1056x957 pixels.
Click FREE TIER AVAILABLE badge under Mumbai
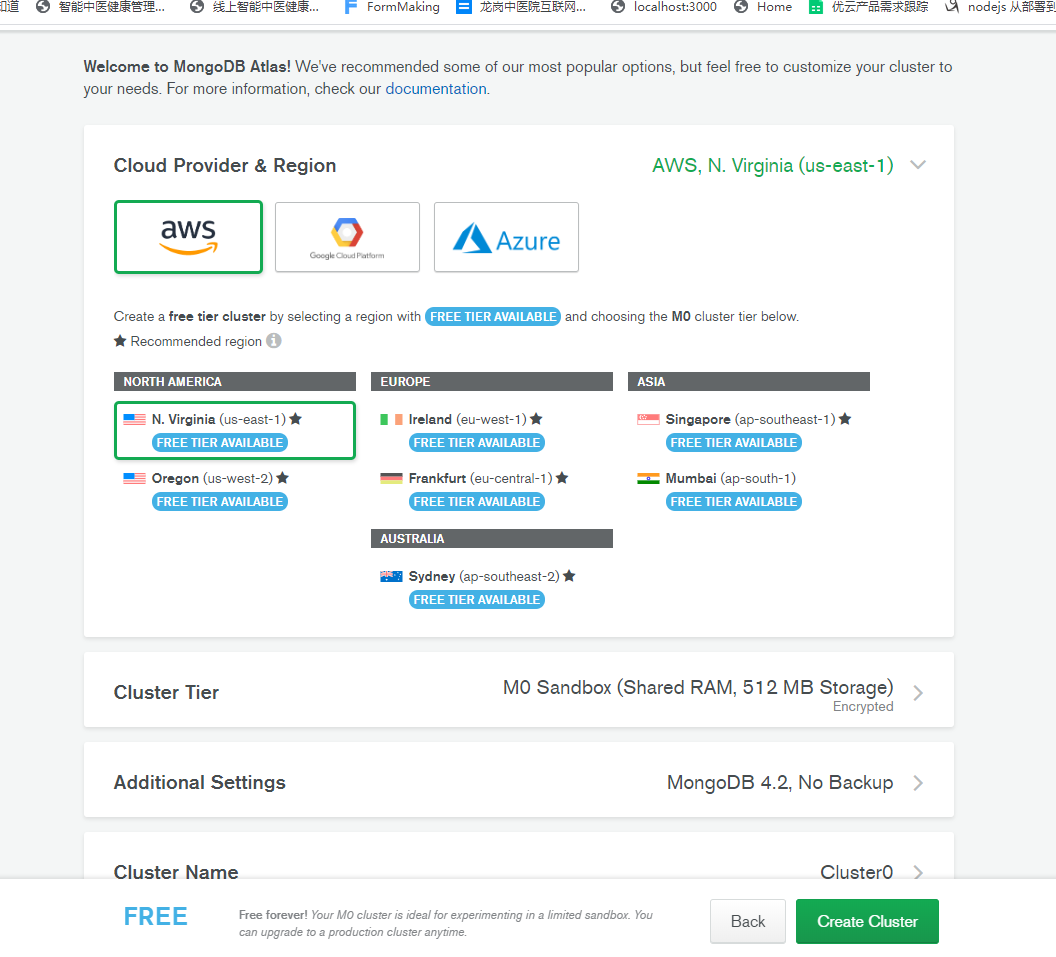pos(733,502)
